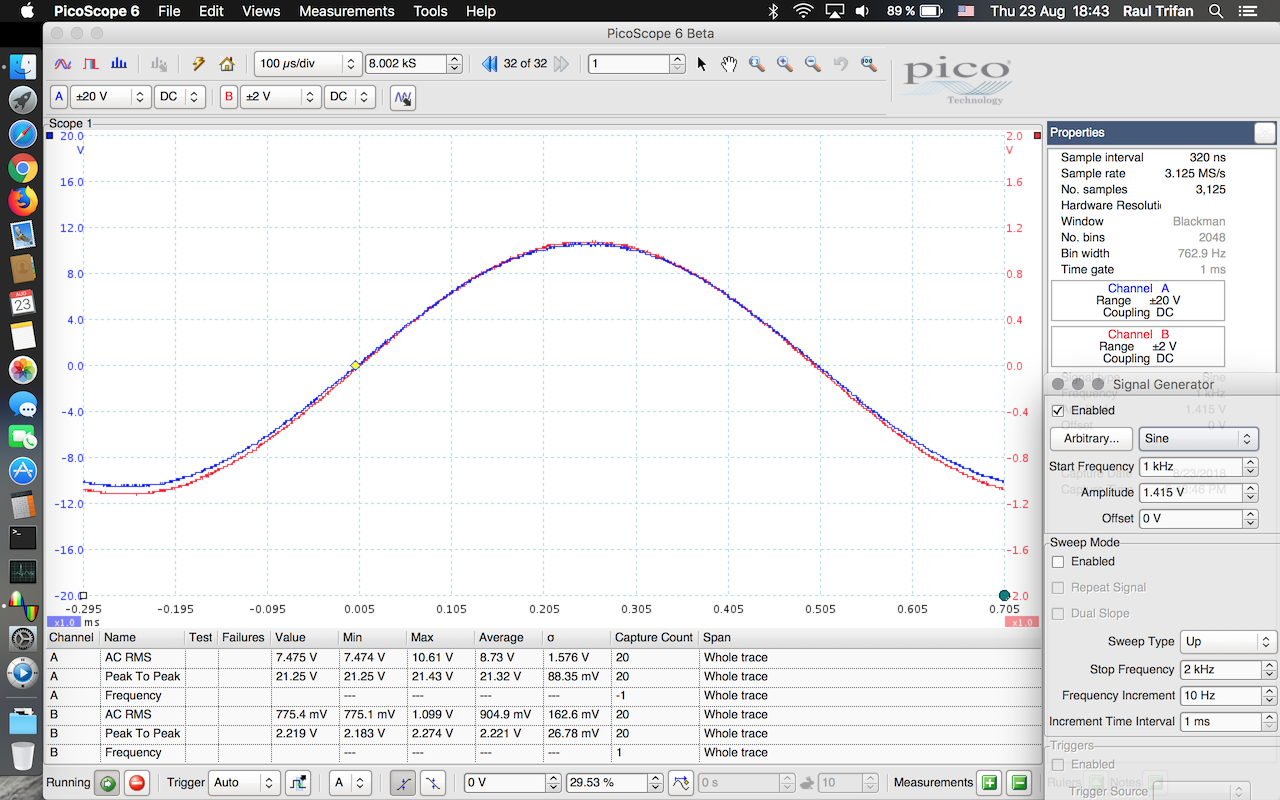Select rising edge trigger direction

tap(402, 783)
